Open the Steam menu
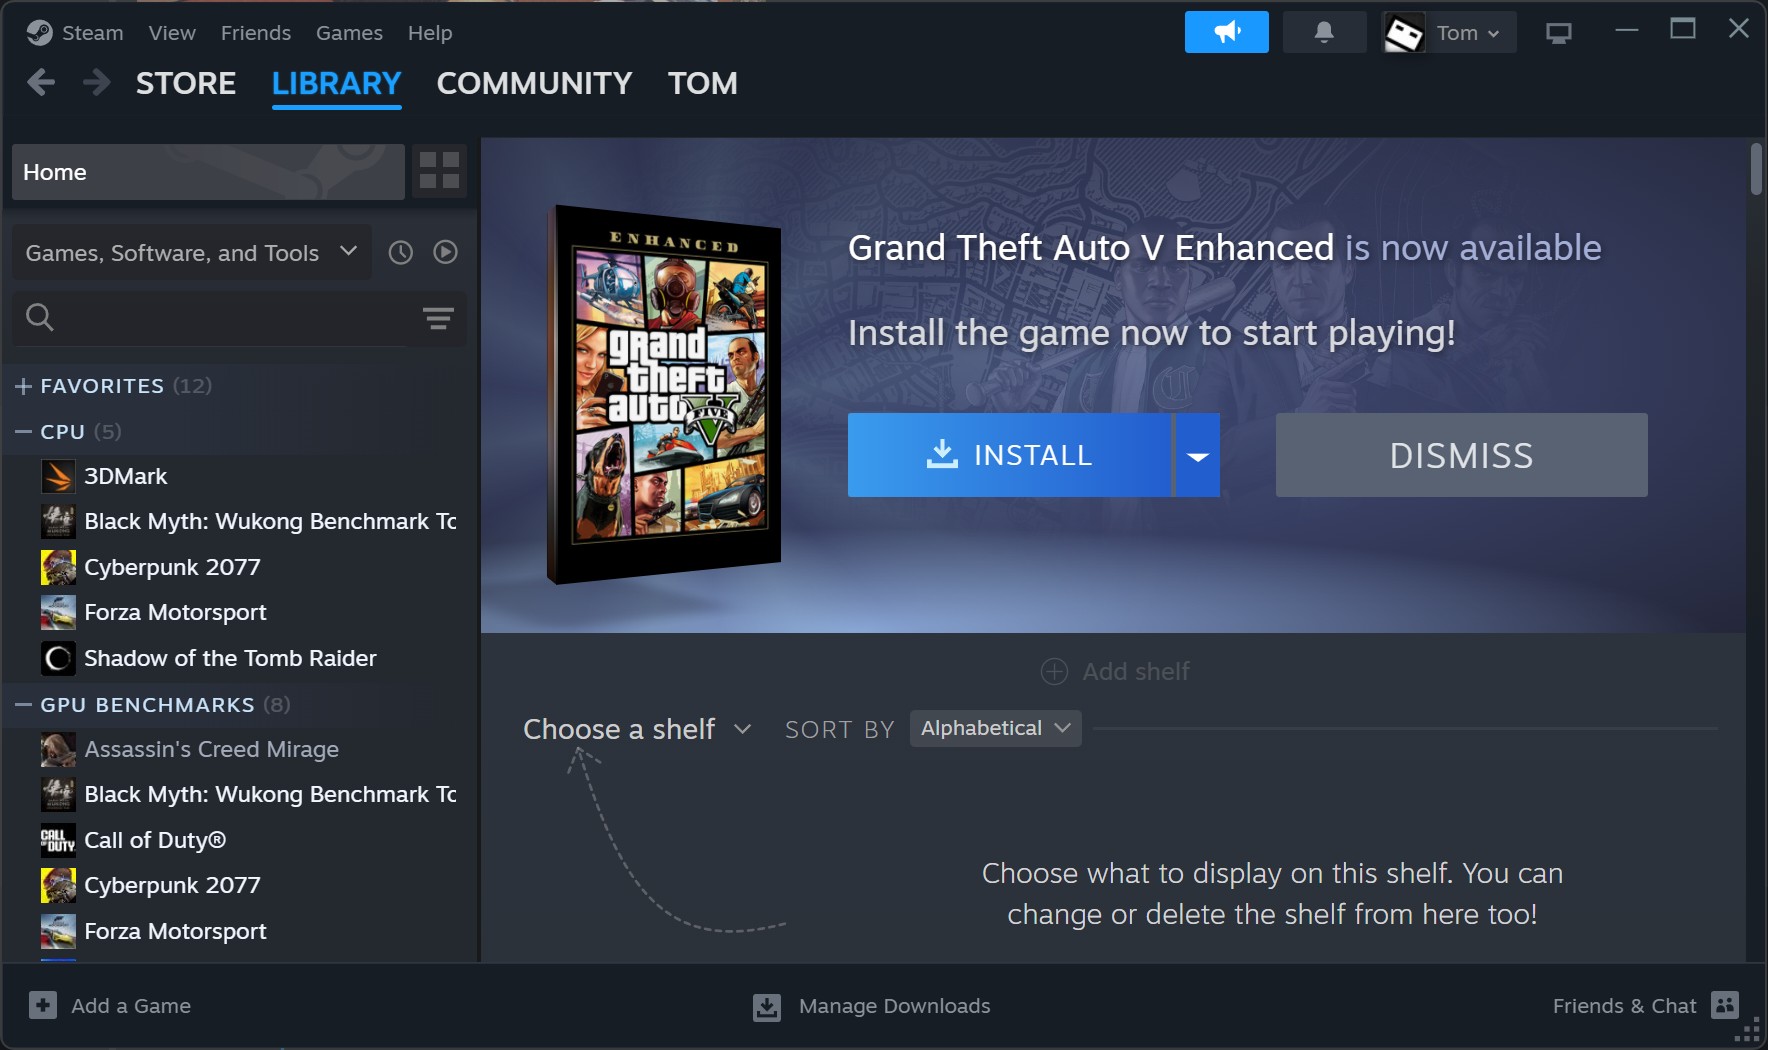The width and height of the screenshot is (1768, 1050). coord(93,33)
